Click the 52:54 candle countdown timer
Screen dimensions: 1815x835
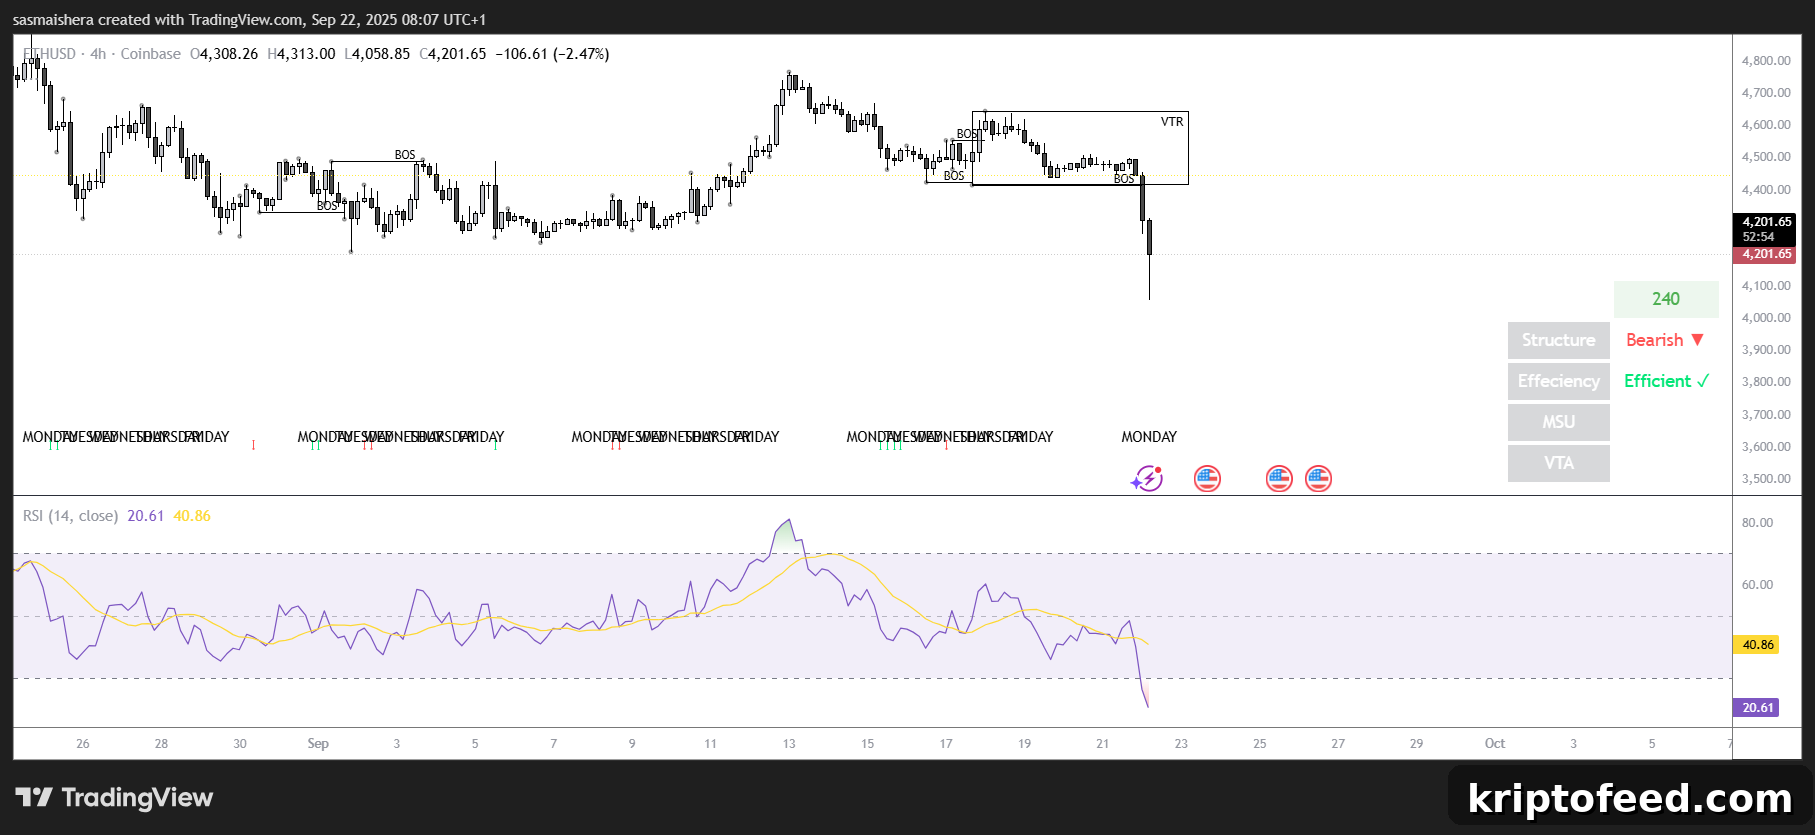point(1758,237)
